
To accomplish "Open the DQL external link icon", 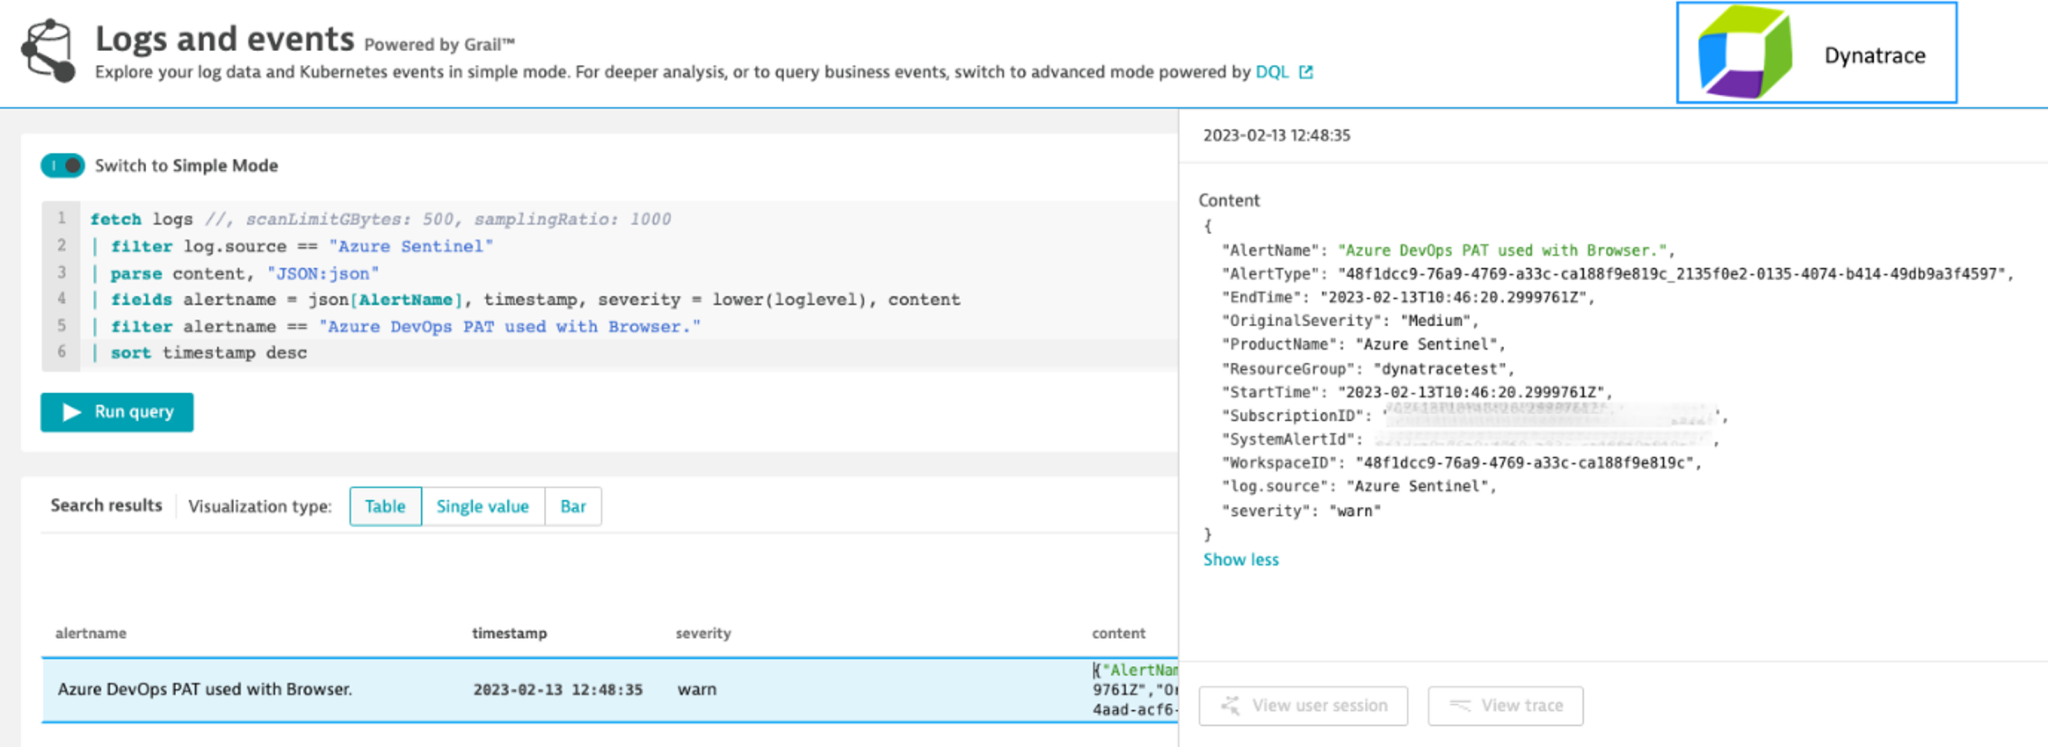I will pos(1306,72).
